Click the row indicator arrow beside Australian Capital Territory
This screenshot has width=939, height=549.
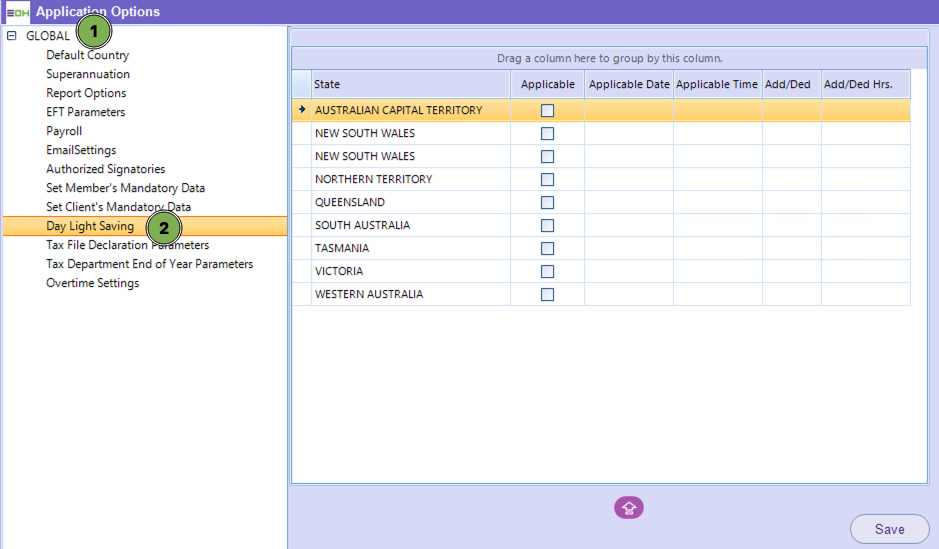(x=302, y=110)
